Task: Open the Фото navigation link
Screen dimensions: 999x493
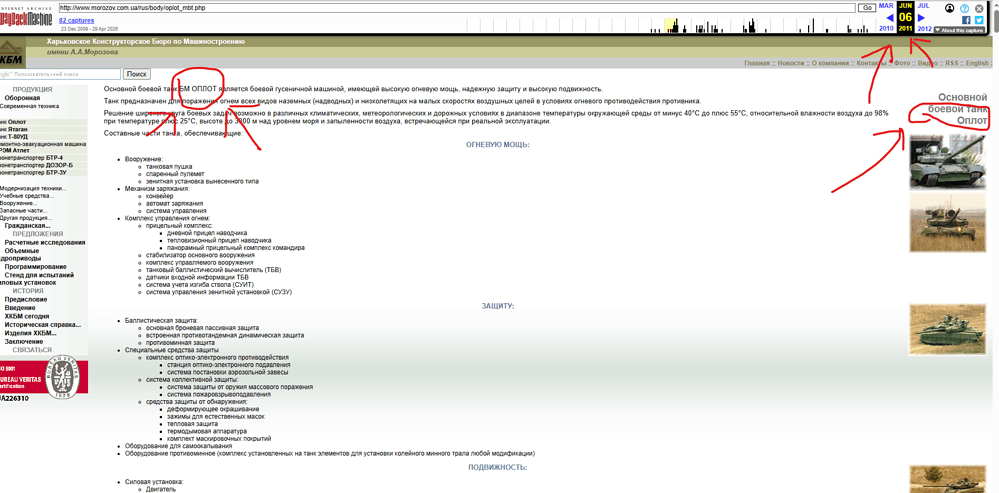Action: [902, 63]
